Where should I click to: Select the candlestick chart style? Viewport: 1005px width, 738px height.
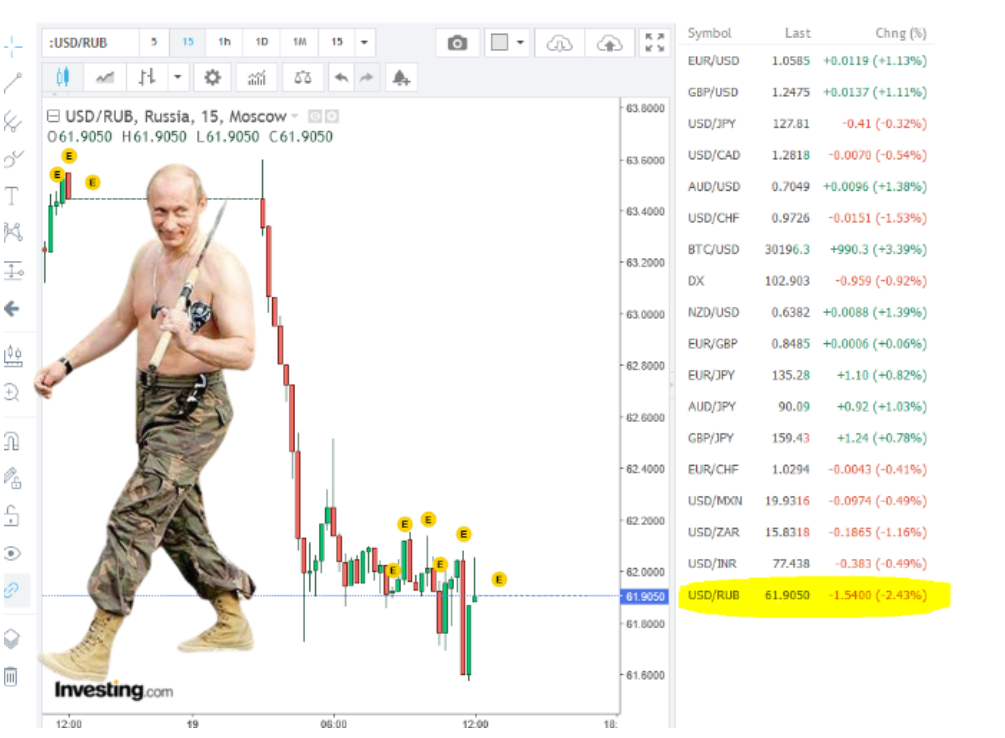62,78
